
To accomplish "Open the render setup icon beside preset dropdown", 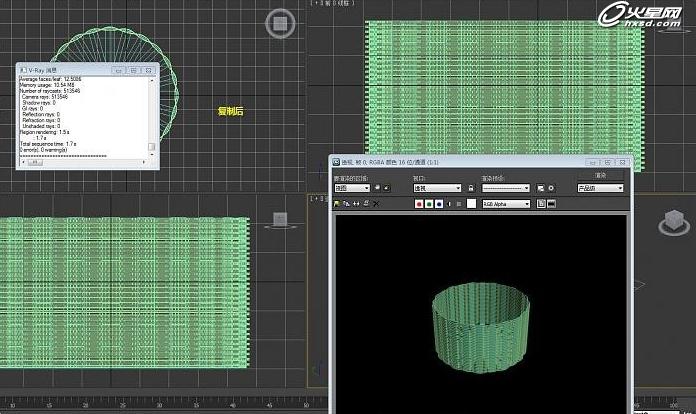I will pyautogui.click(x=540, y=187).
